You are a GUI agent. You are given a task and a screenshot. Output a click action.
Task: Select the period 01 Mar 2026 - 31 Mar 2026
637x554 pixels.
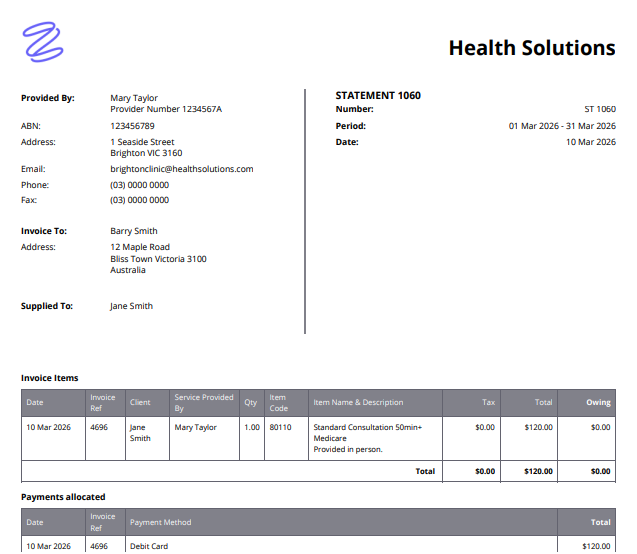(x=562, y=126)
